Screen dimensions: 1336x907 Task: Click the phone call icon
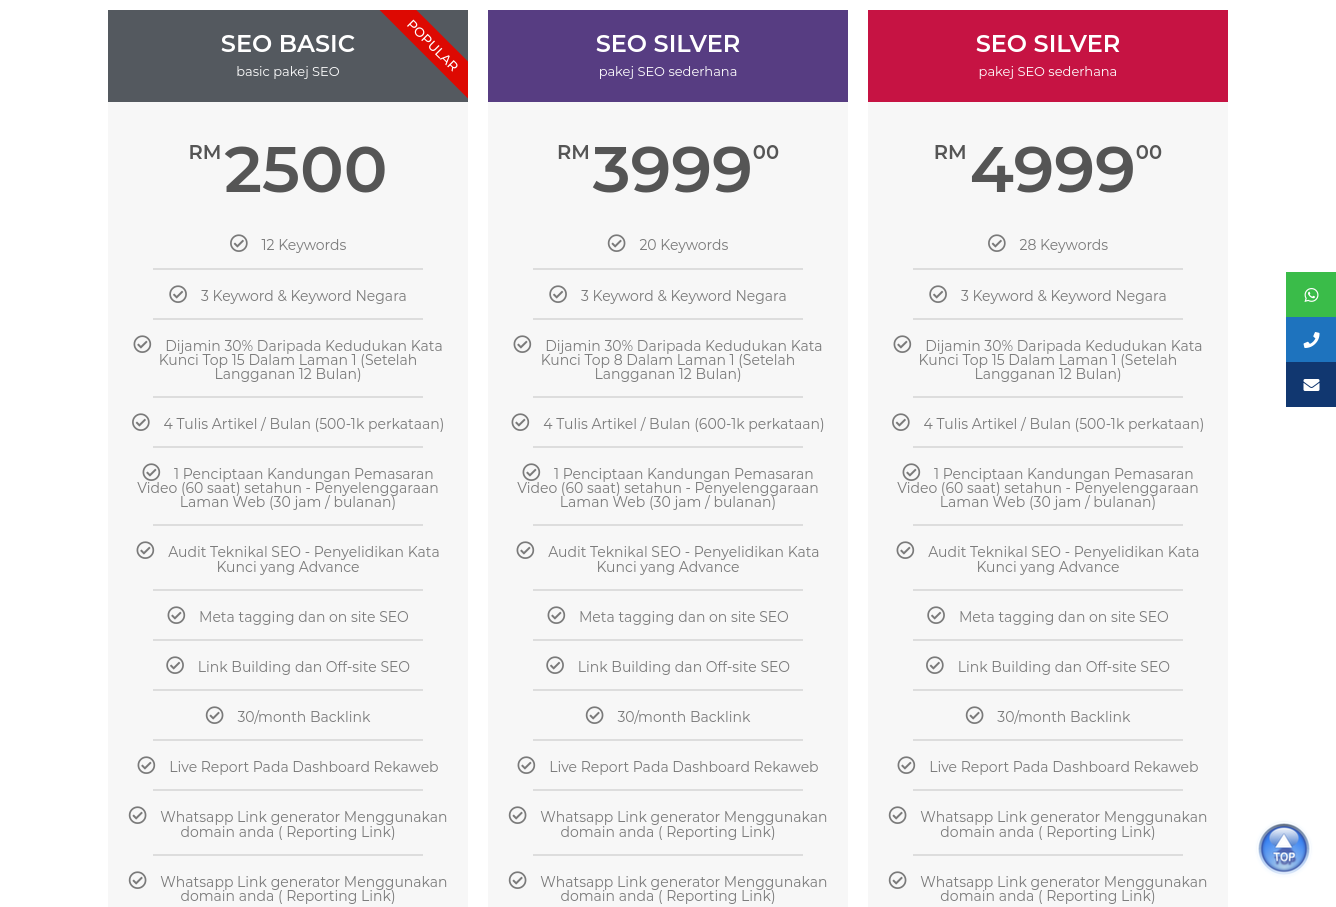point(1311,340)
